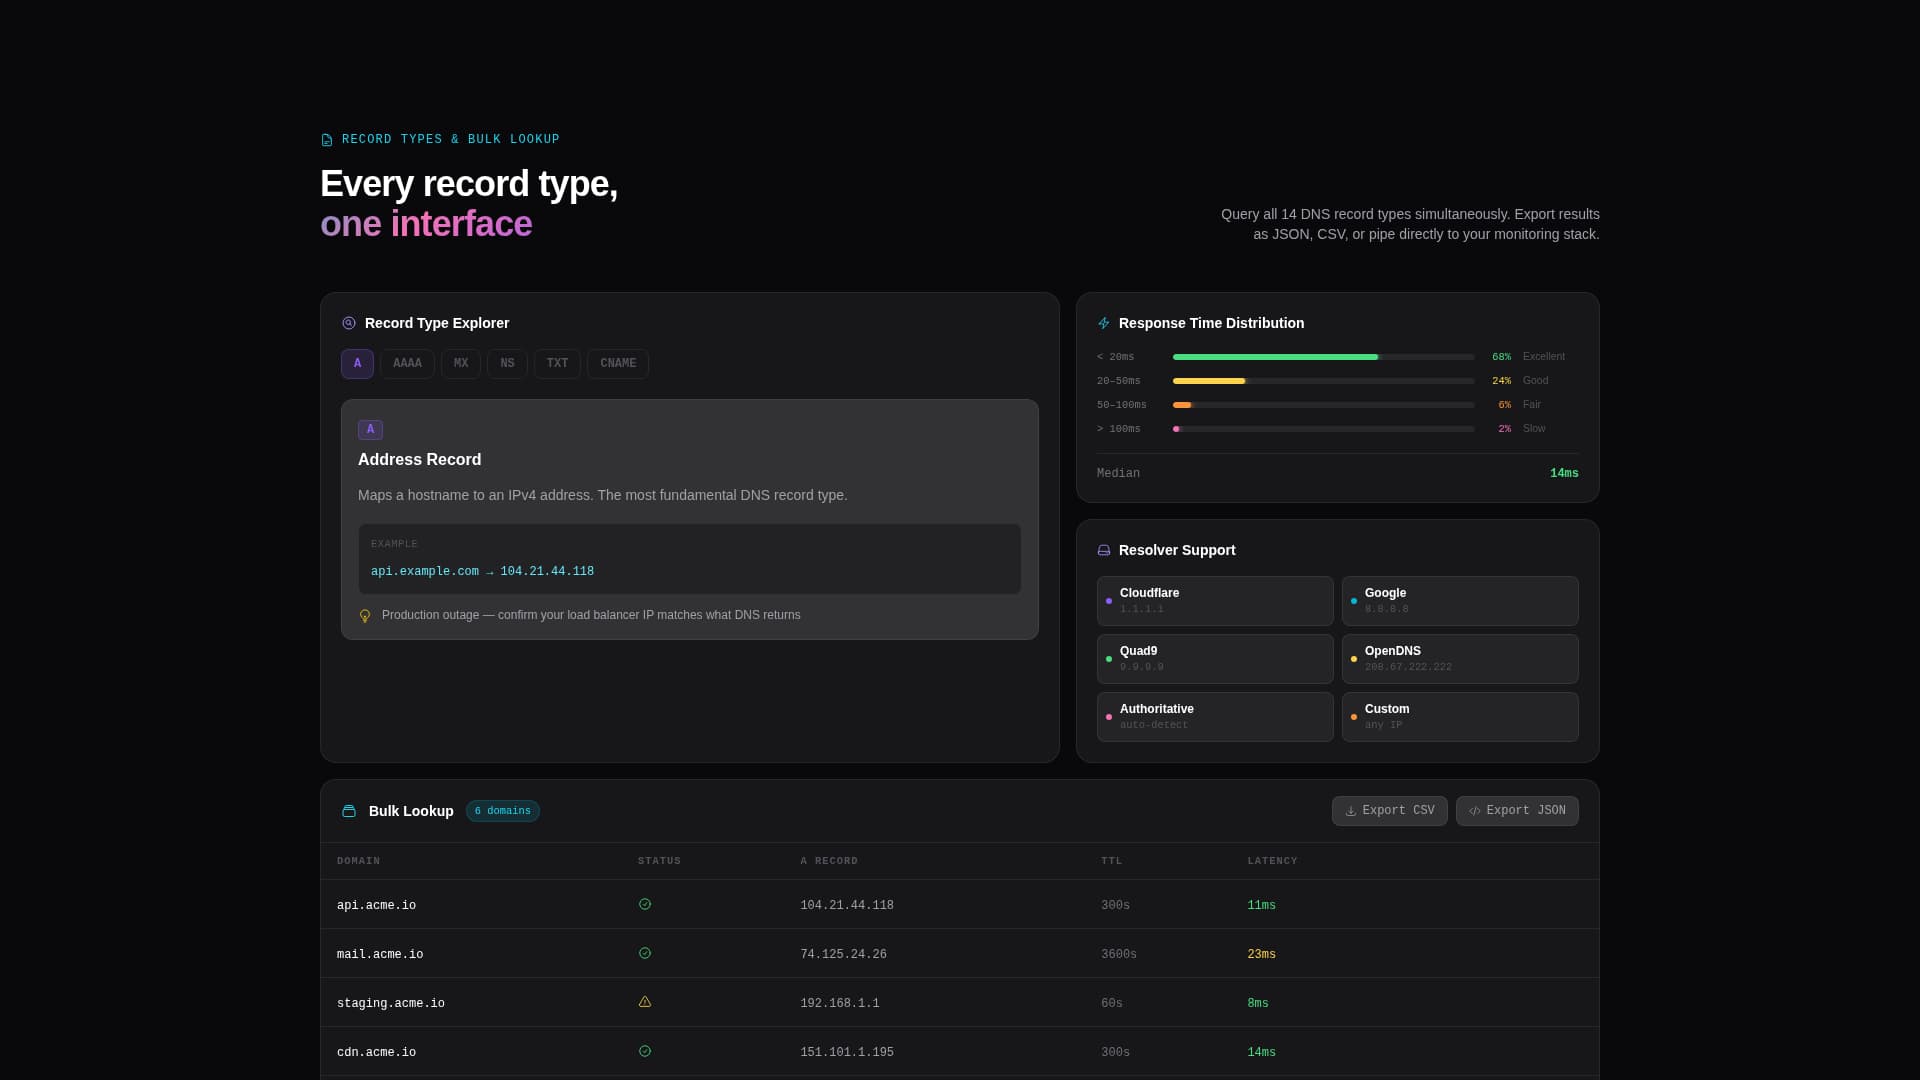
Task: Click the success status icon for api.acme.io
Action: tap(645, 904)
